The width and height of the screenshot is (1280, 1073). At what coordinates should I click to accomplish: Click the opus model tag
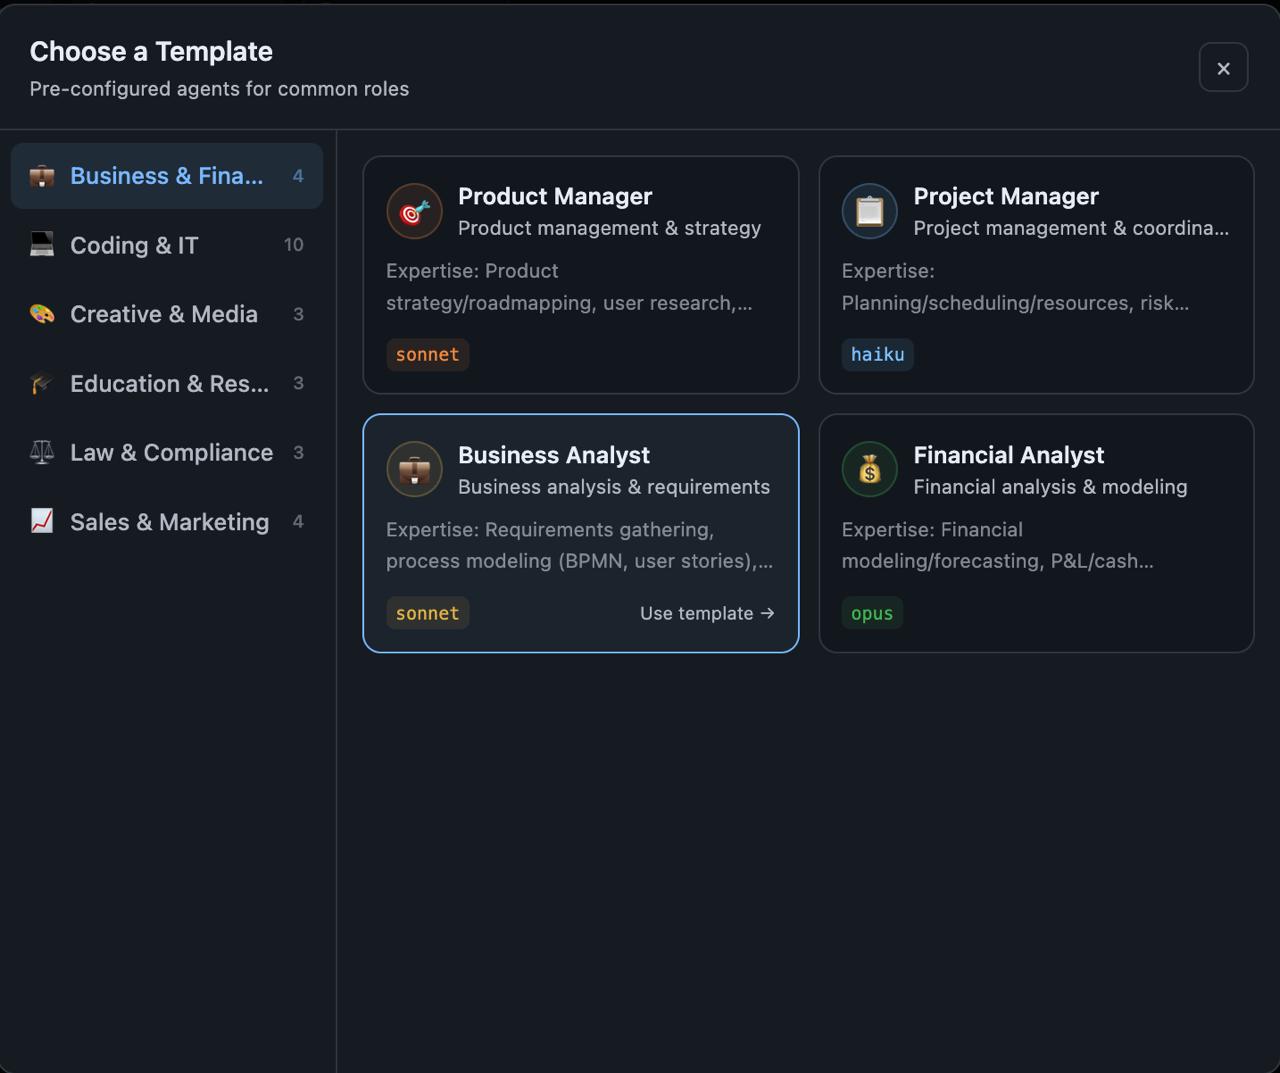[871, 614]
